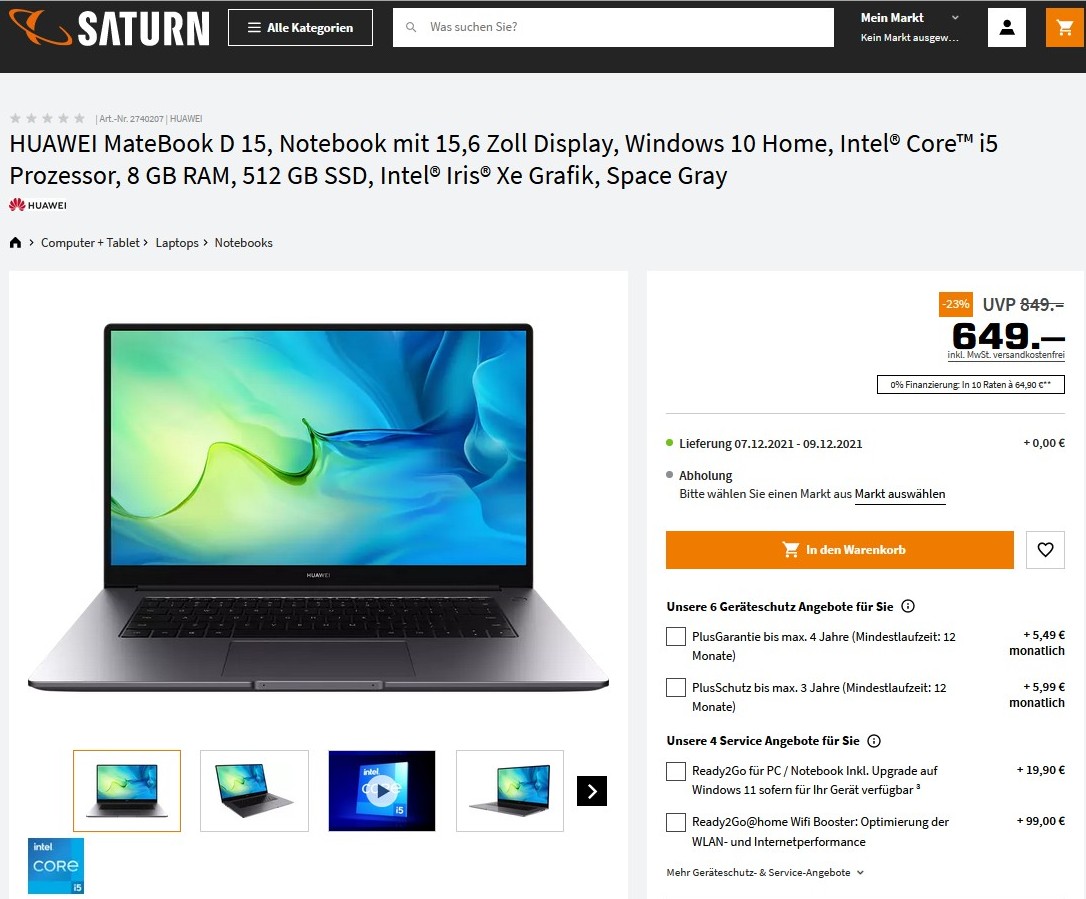Expand Mehr Geräteschutz- & Service-Angebote
This screenshot has width=1086, height=899.
coord(765,873)
